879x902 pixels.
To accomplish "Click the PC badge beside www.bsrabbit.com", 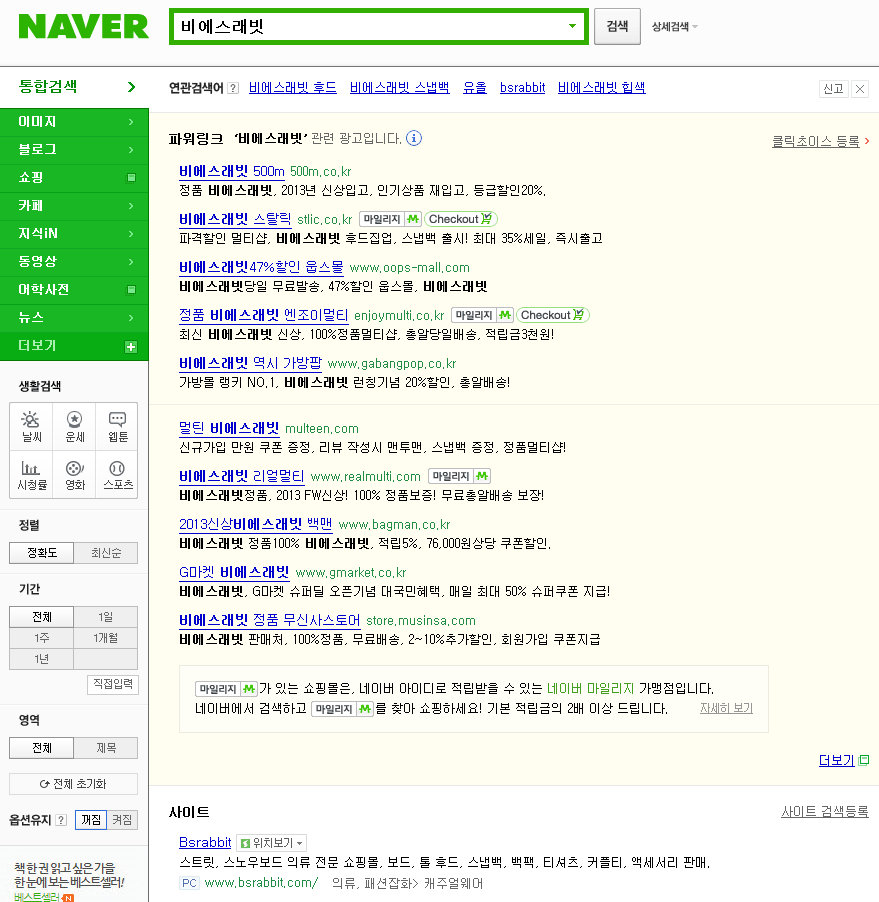I will pos(189,883).
